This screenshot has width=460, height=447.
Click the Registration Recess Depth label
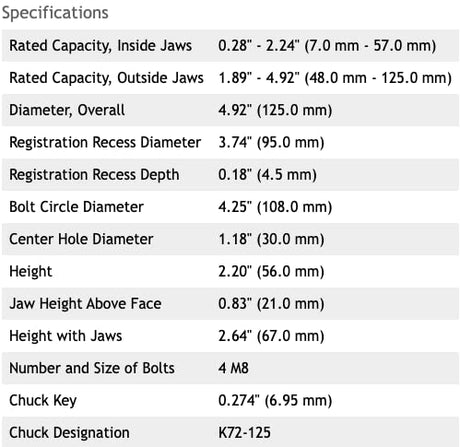94,175
